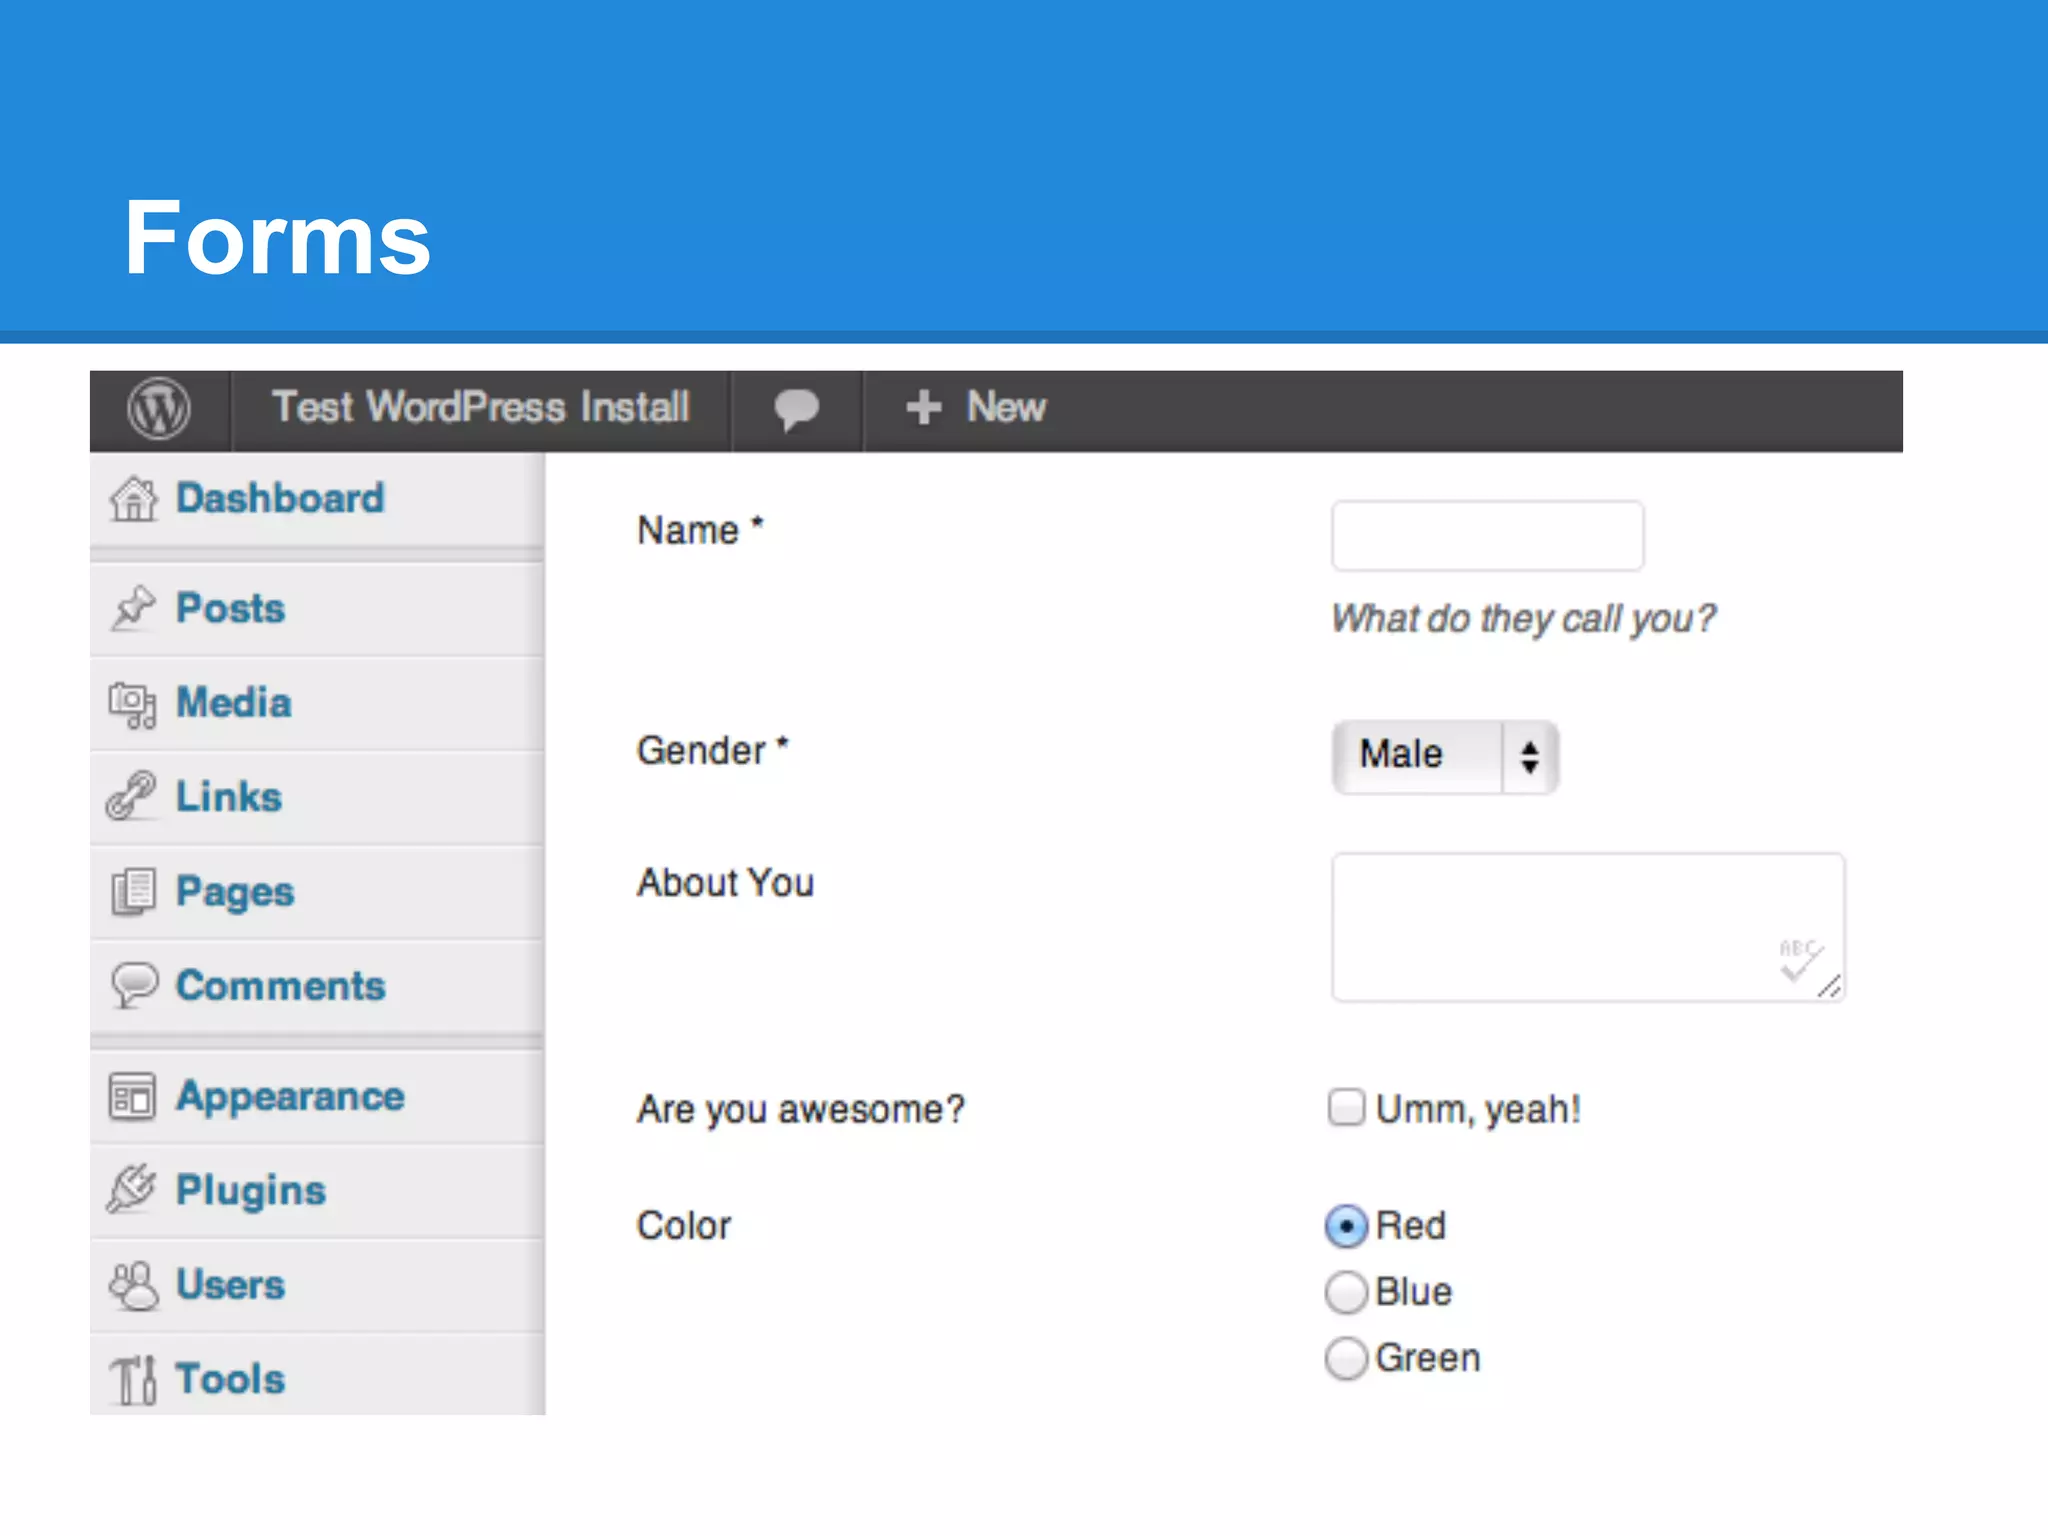The height and width of the screenshot is (1536, 2048).
Task: Click the "Forms" slide title
Action: pos(277,238)
